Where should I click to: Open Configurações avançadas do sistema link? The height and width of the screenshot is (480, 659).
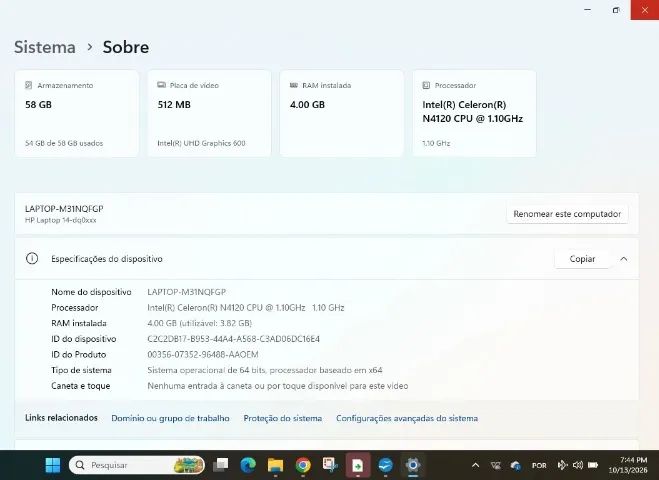[x=407, y=418]
